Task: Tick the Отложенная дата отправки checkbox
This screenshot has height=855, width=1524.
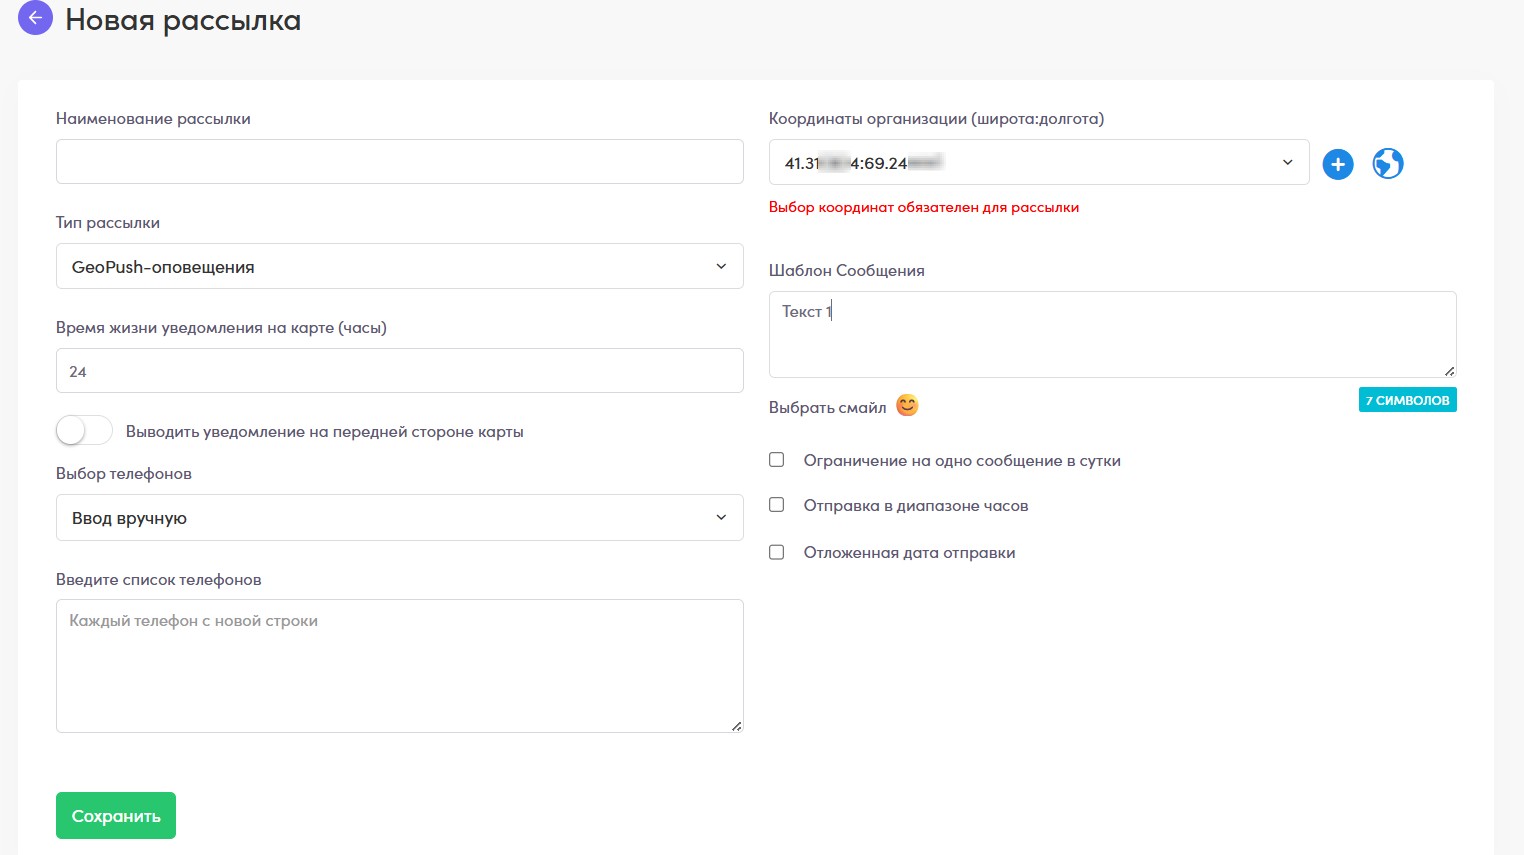Action: point(776,552)
